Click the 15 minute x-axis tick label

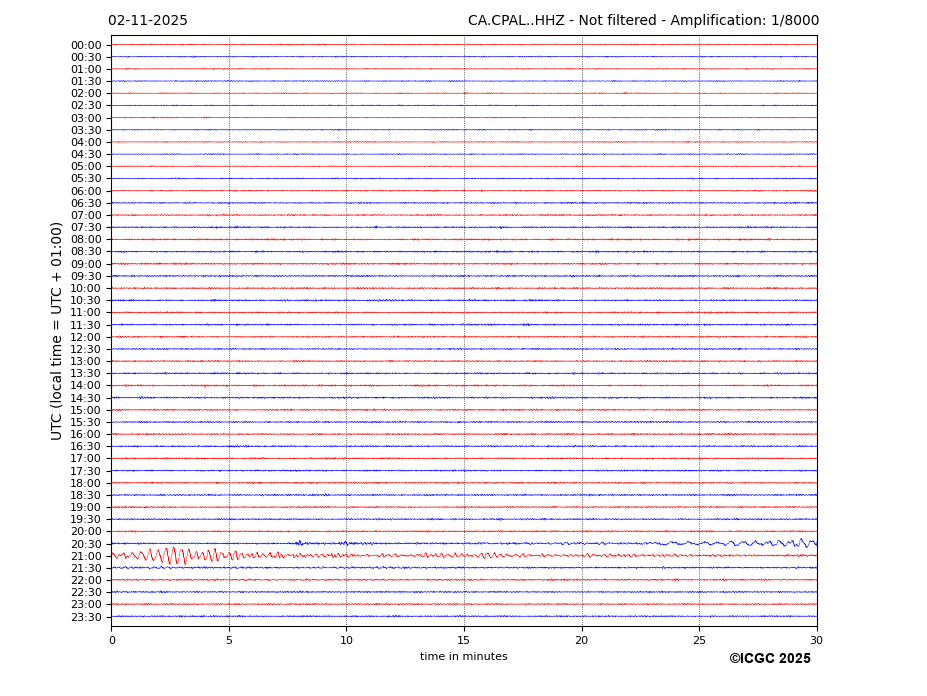464,640
